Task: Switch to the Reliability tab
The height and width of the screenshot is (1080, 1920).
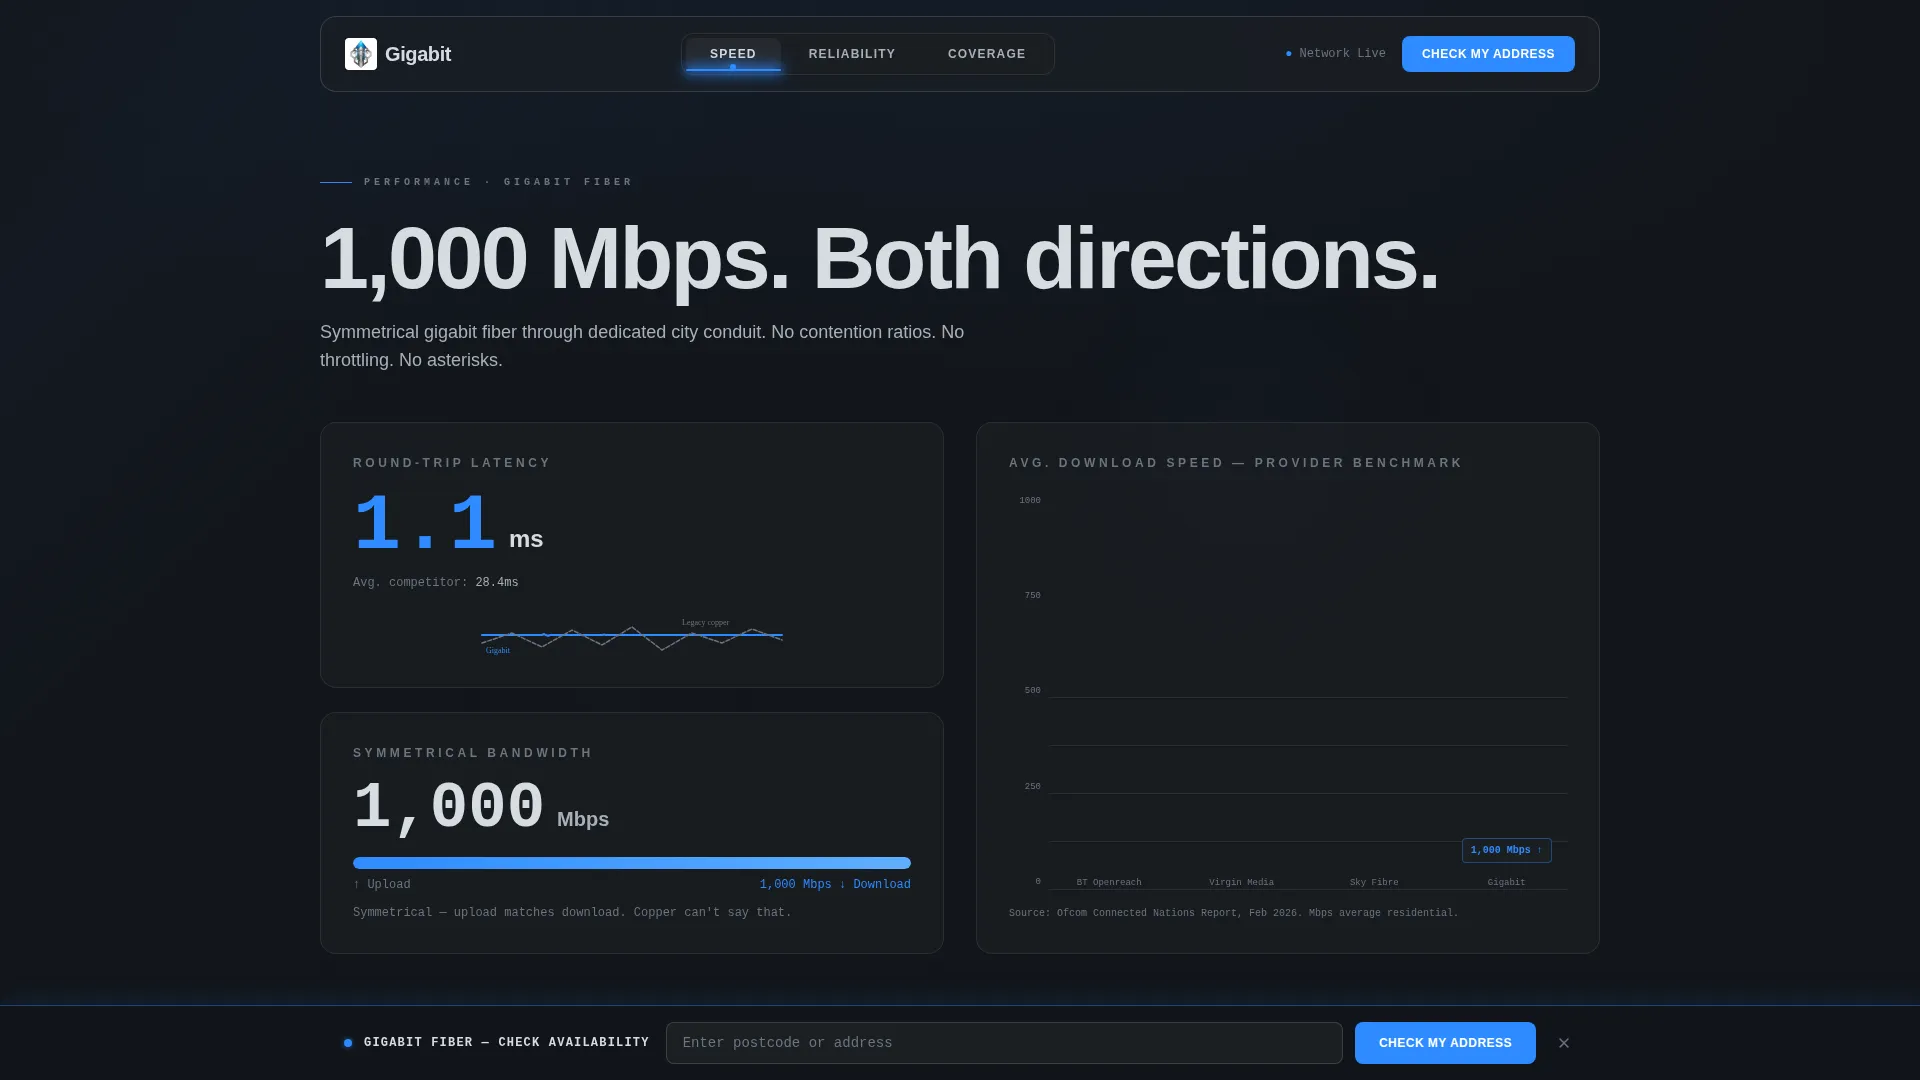Action: click(x=852, y=54)
